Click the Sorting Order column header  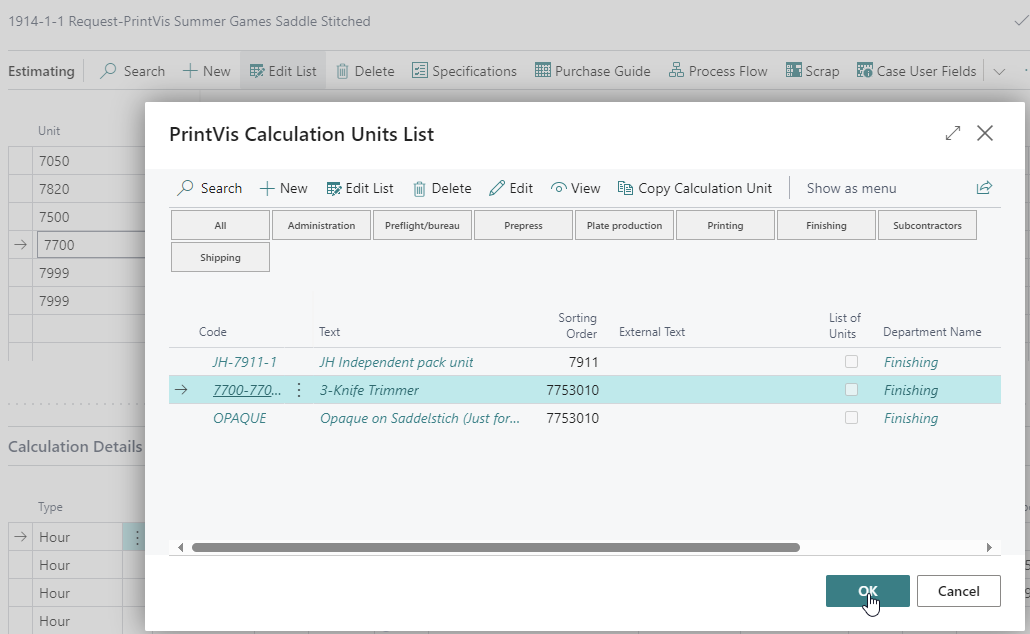[x=577, y=326]
